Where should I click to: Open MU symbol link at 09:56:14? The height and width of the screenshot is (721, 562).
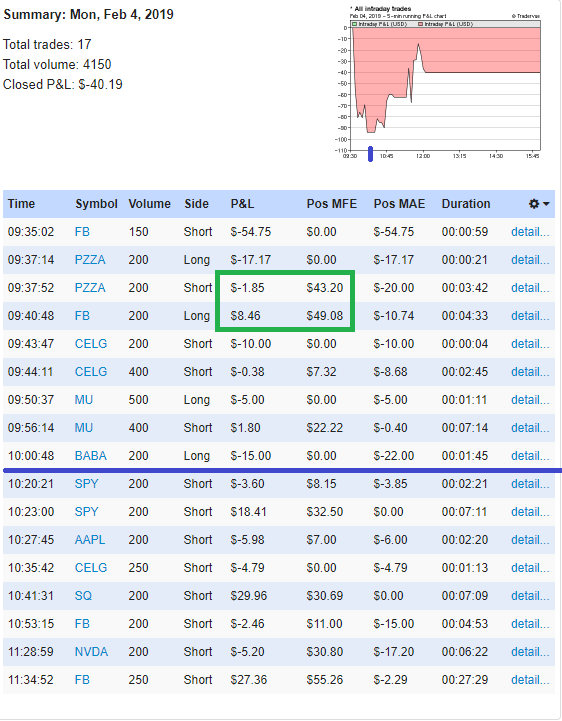point(84,428)
